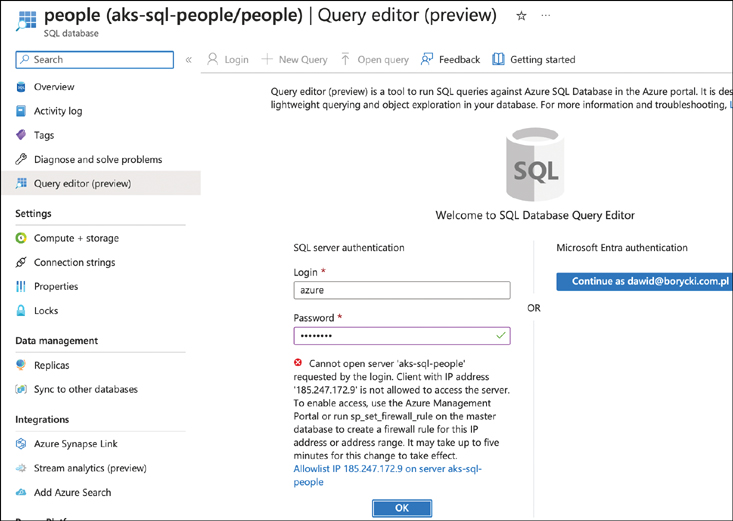733x521 pixels.
Task: Click the Activity log icon
Action: tap(21, 111)
